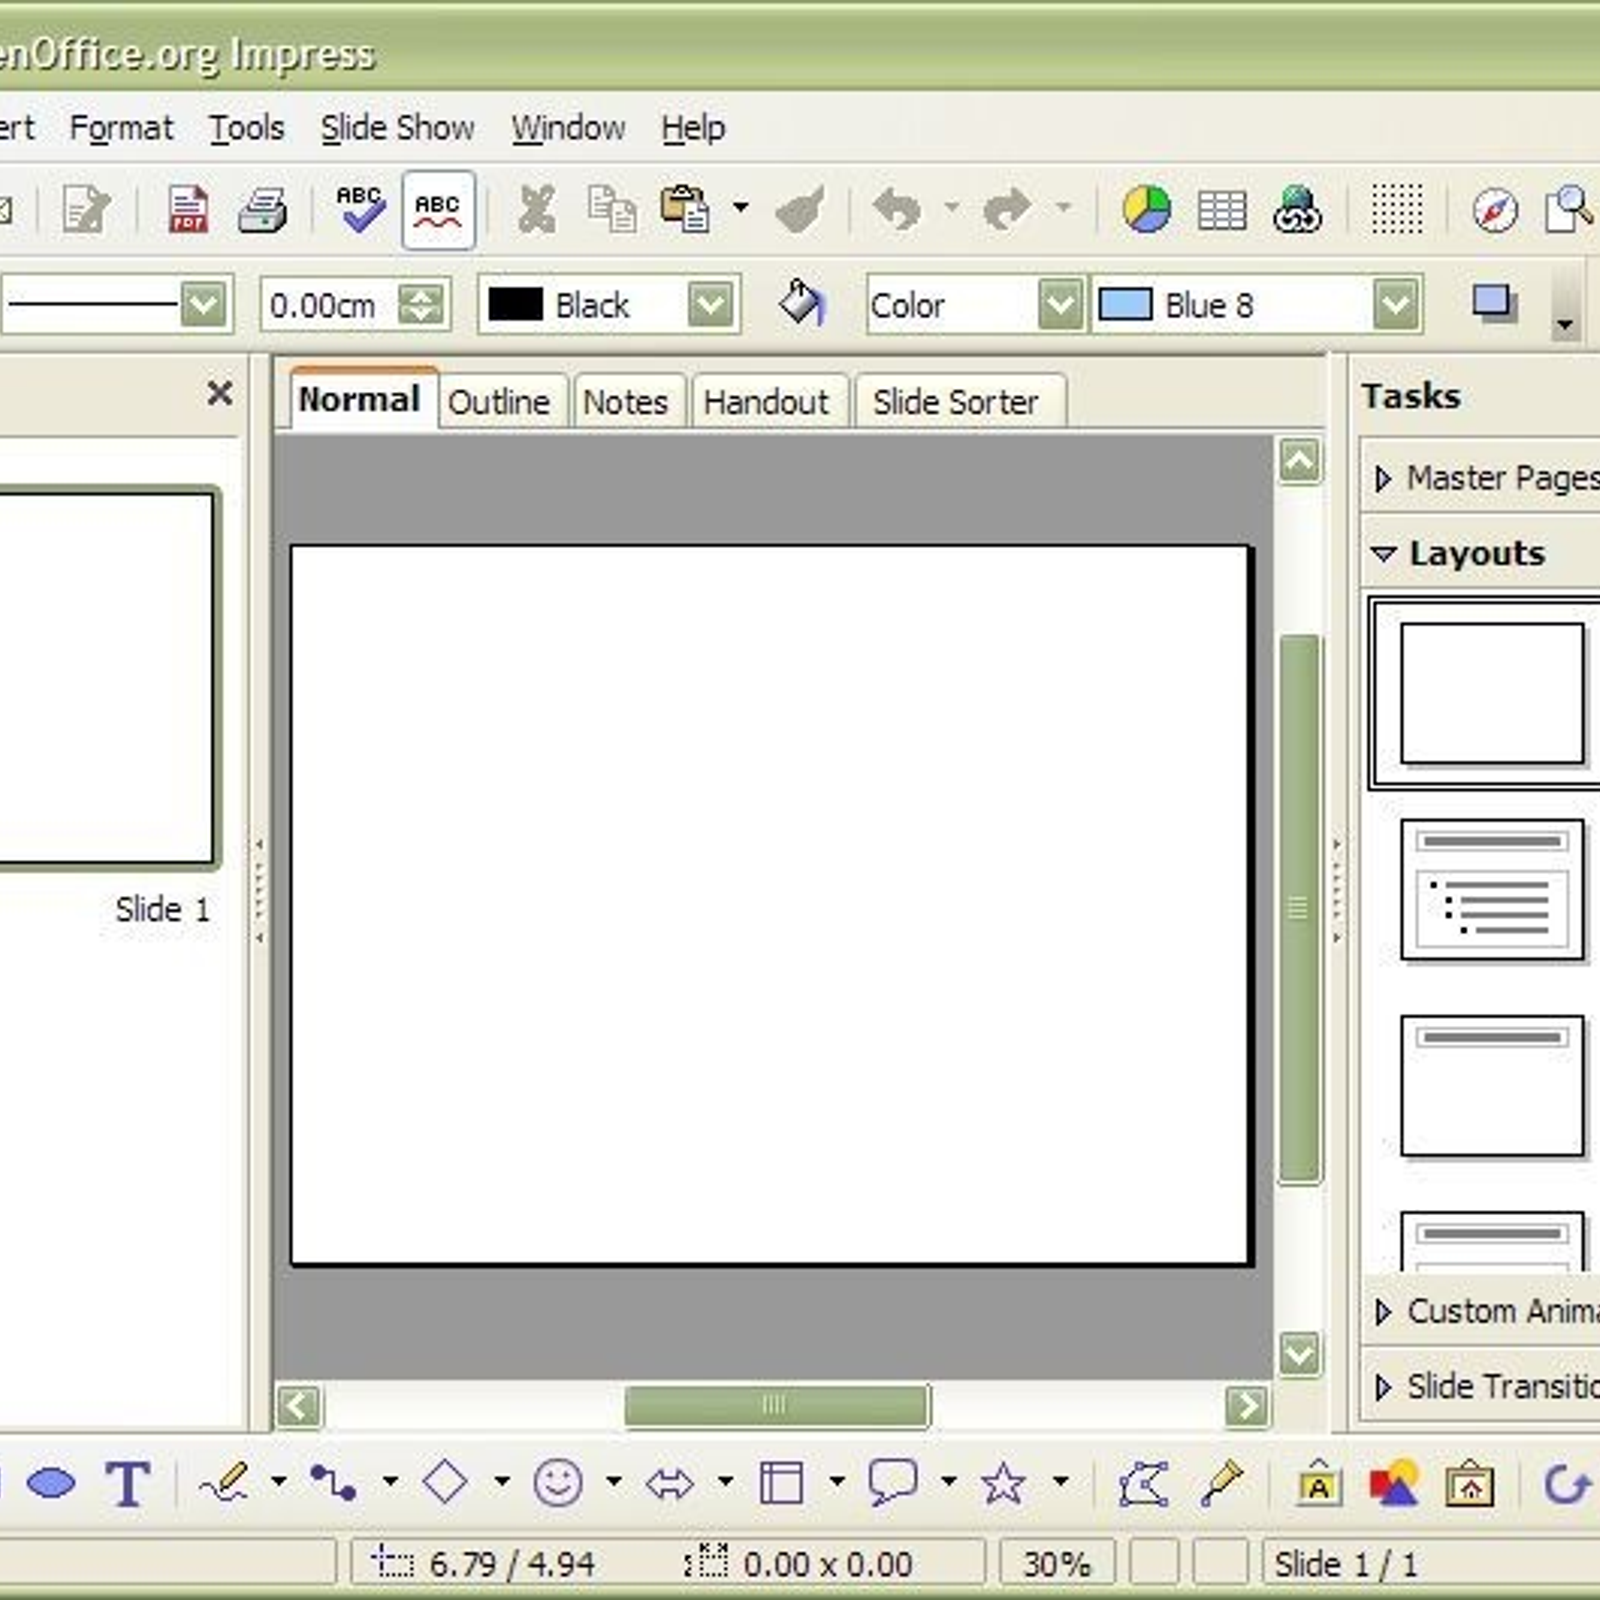This screenshot has width=1600, height=1600.
Task: Open the Blue 8 fill color dropdown
Action: (x=1397, y=304)
